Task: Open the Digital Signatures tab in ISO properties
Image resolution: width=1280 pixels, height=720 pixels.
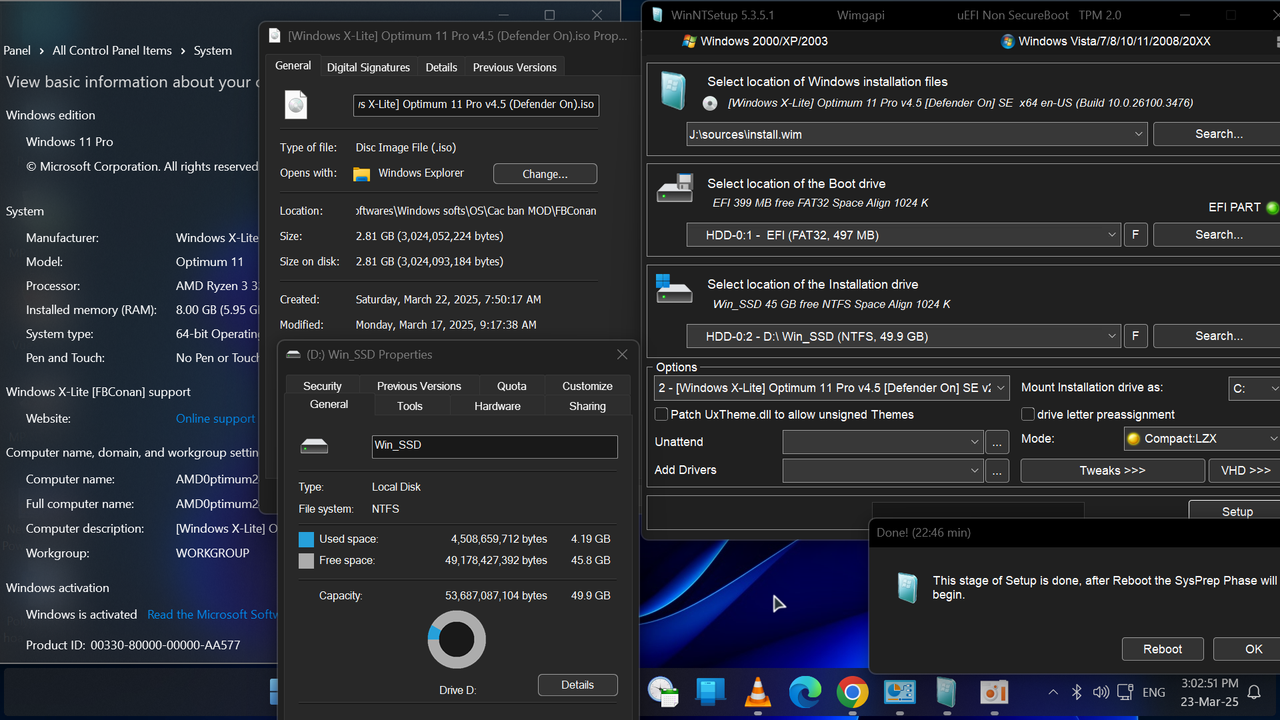Action: click(368, 67)
